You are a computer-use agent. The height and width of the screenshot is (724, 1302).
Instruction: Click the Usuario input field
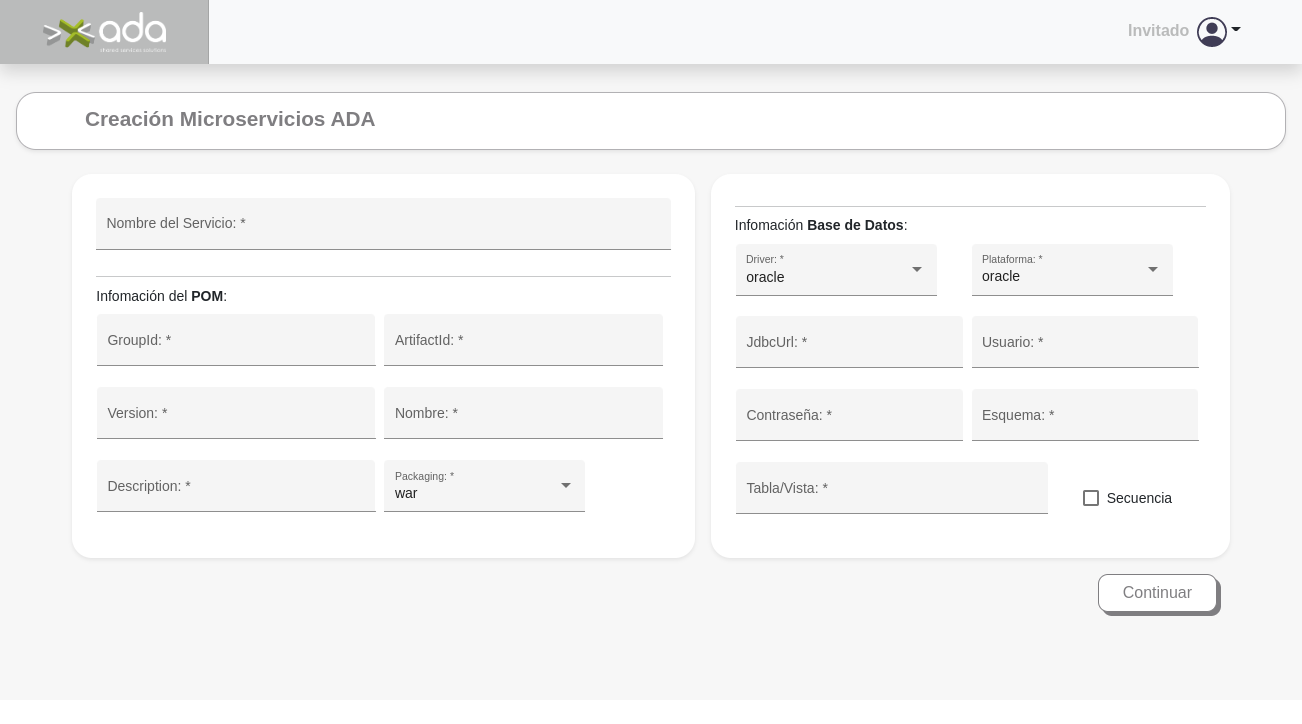click(1085, 343)
